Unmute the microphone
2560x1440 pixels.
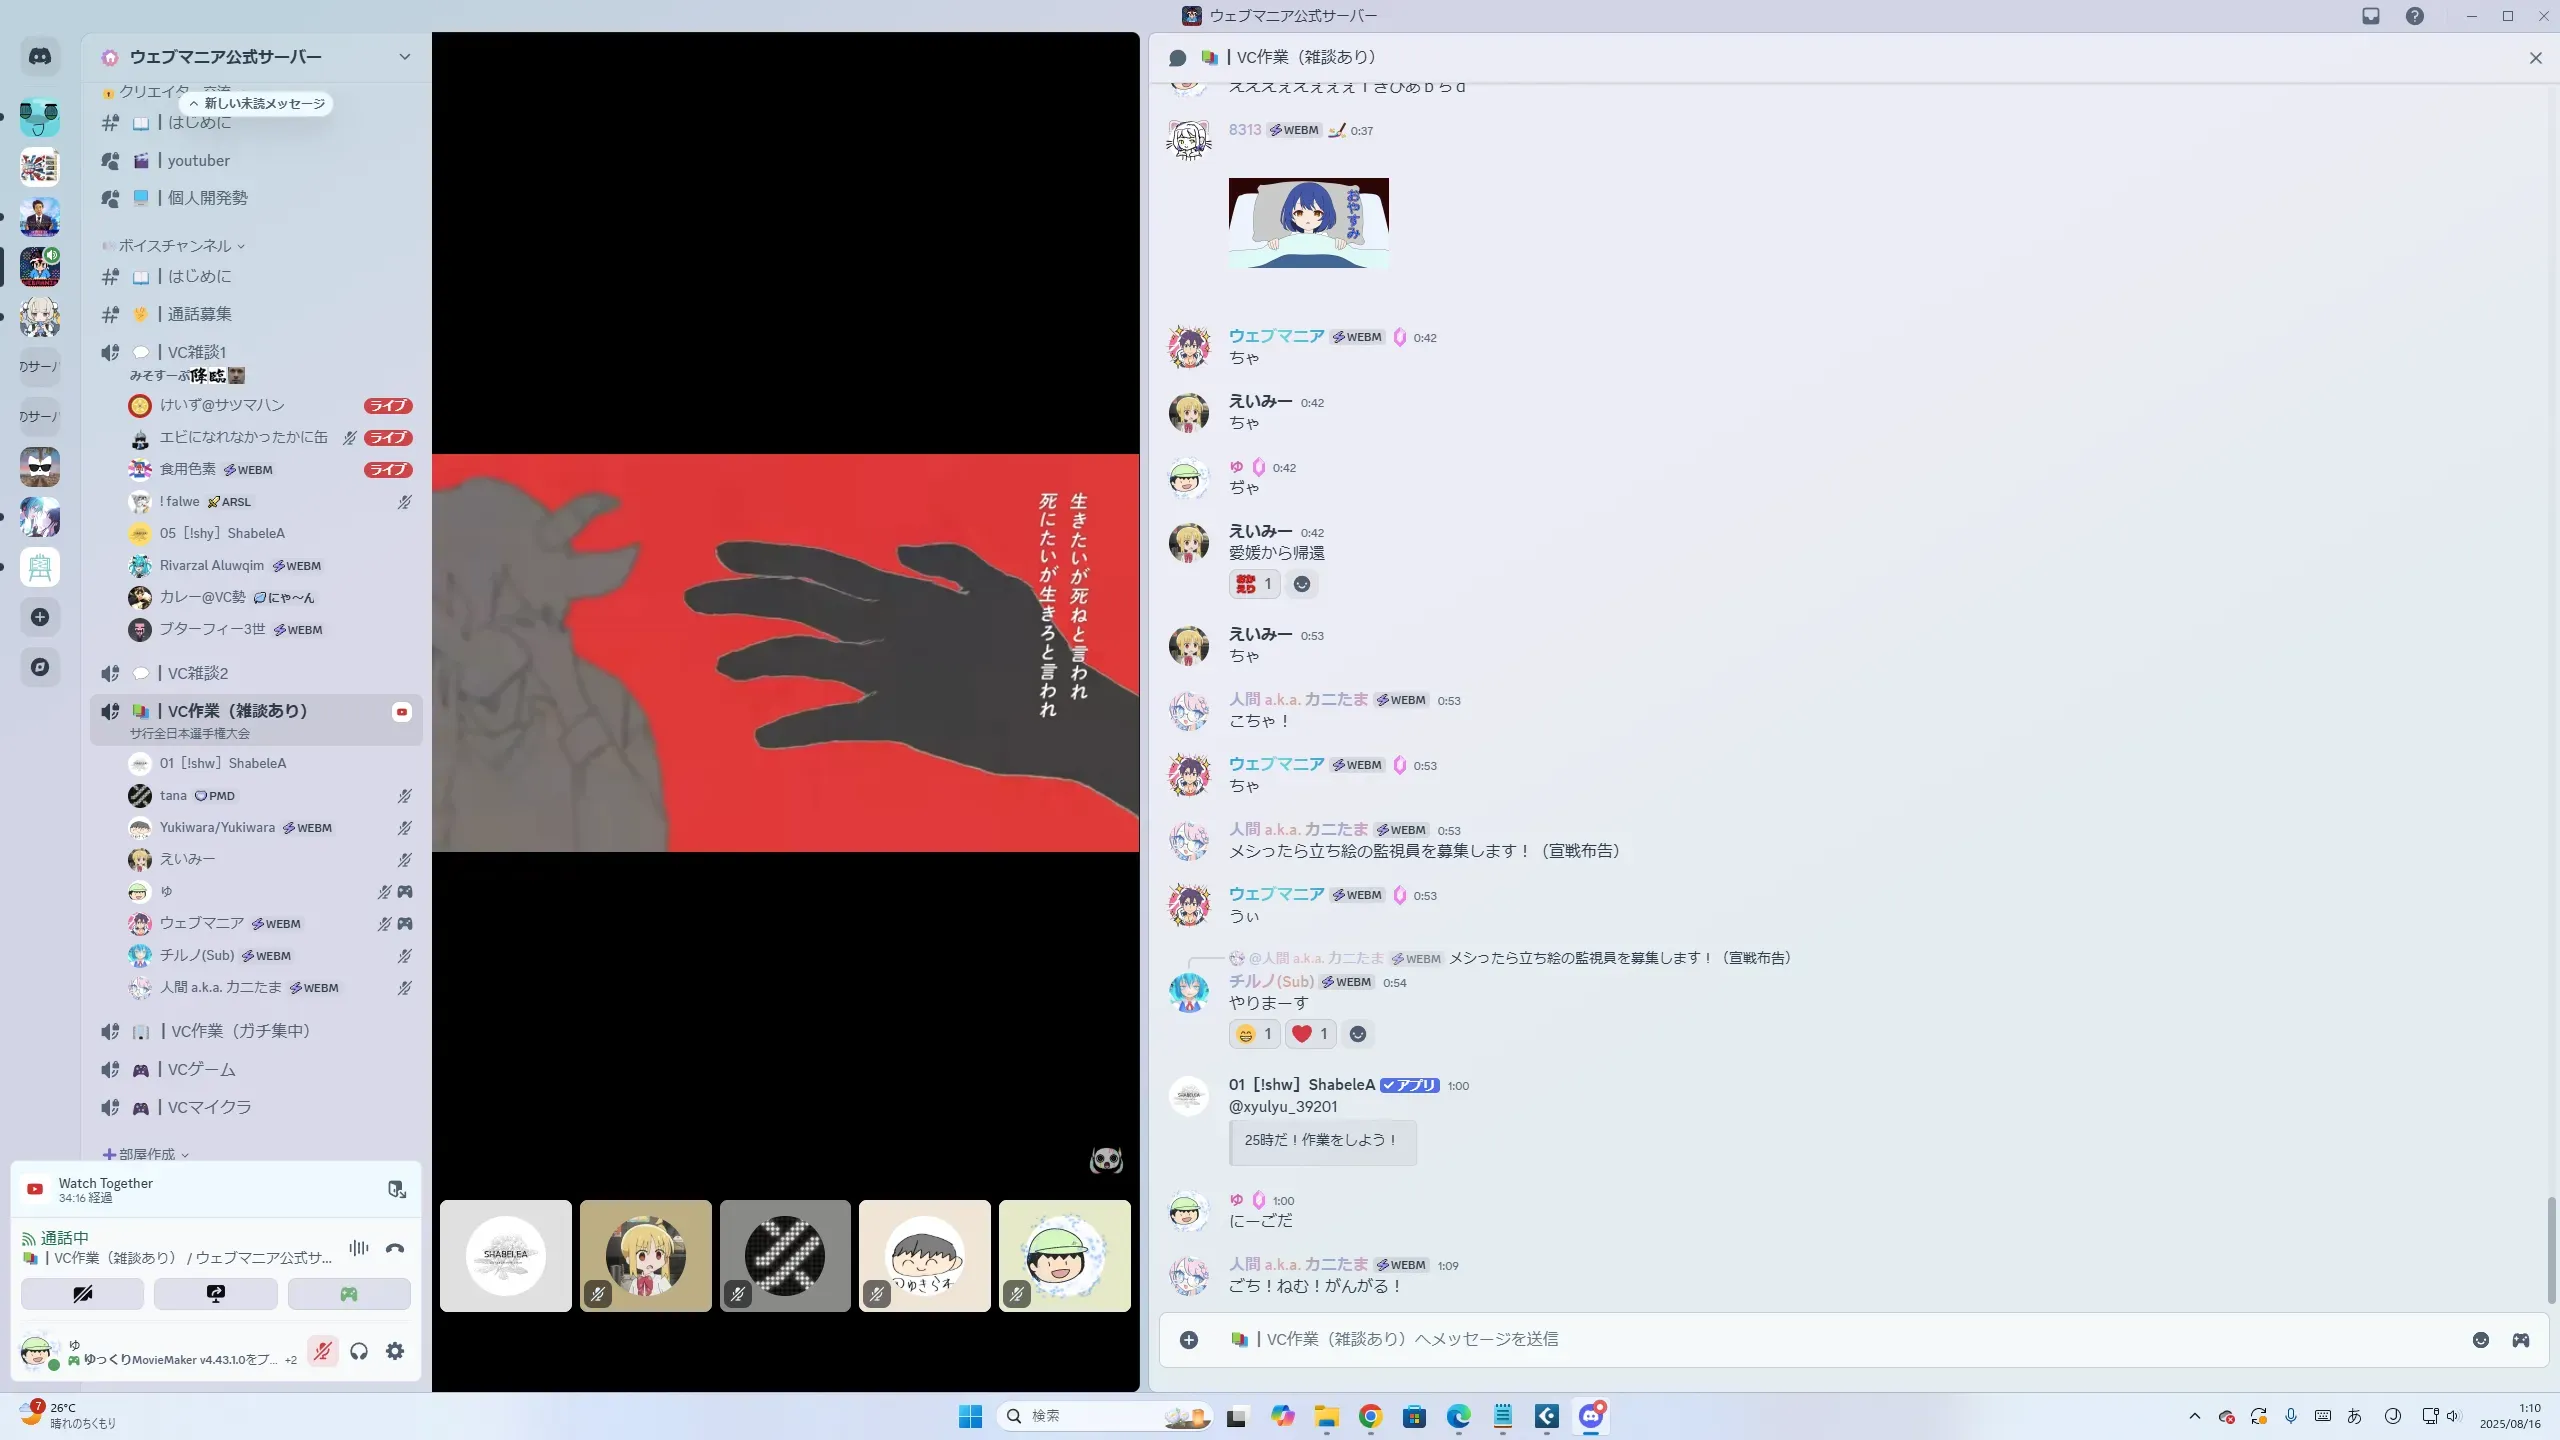[x=322, y=1352]
